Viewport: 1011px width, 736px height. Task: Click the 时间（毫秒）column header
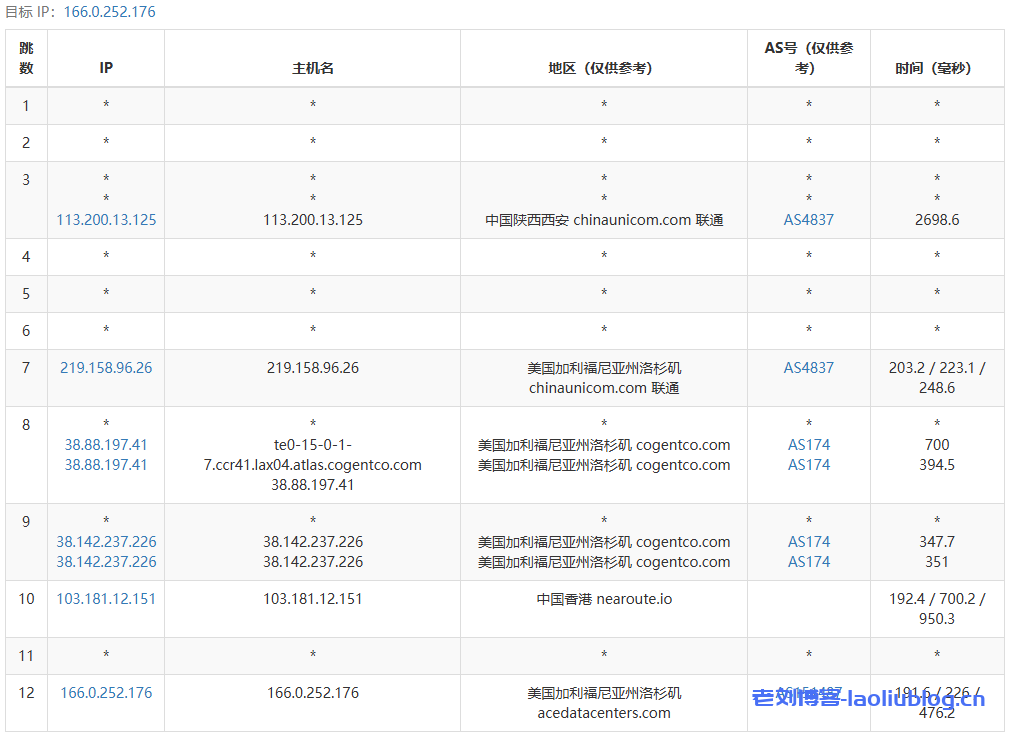pyautogui.click(x=936, y=68)
